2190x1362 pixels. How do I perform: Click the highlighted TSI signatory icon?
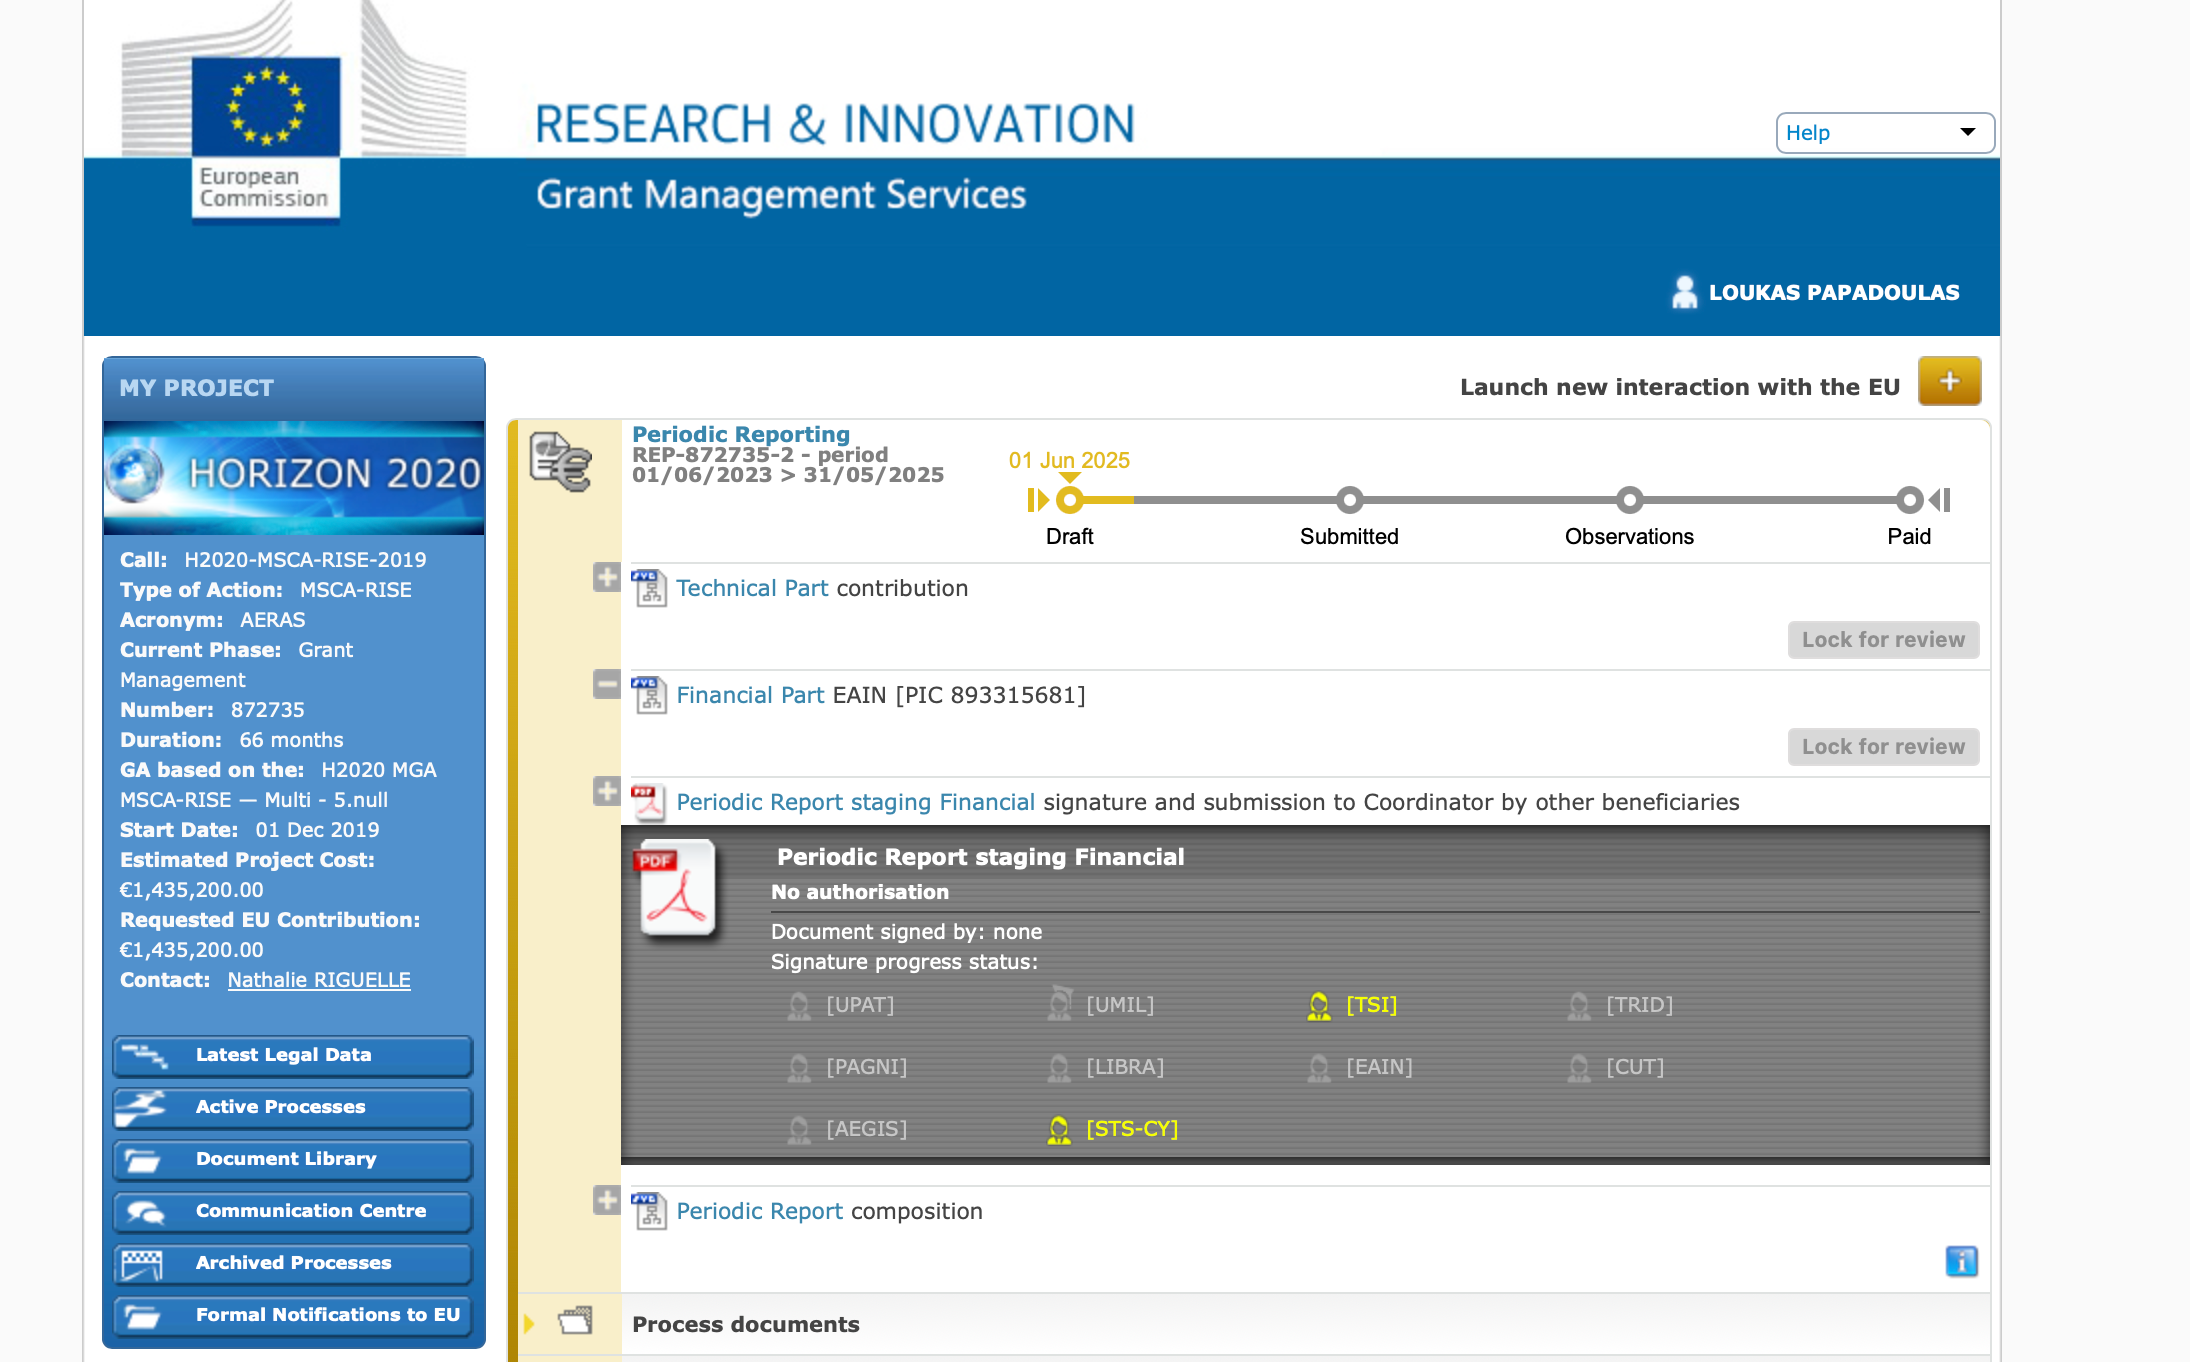(1318, 1005)
